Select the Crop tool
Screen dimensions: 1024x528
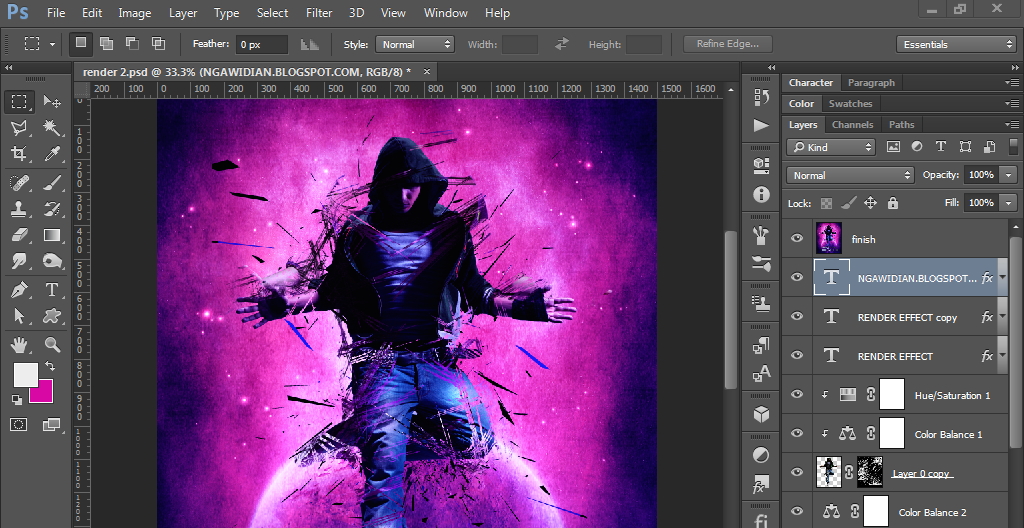[x=20, y=154]
